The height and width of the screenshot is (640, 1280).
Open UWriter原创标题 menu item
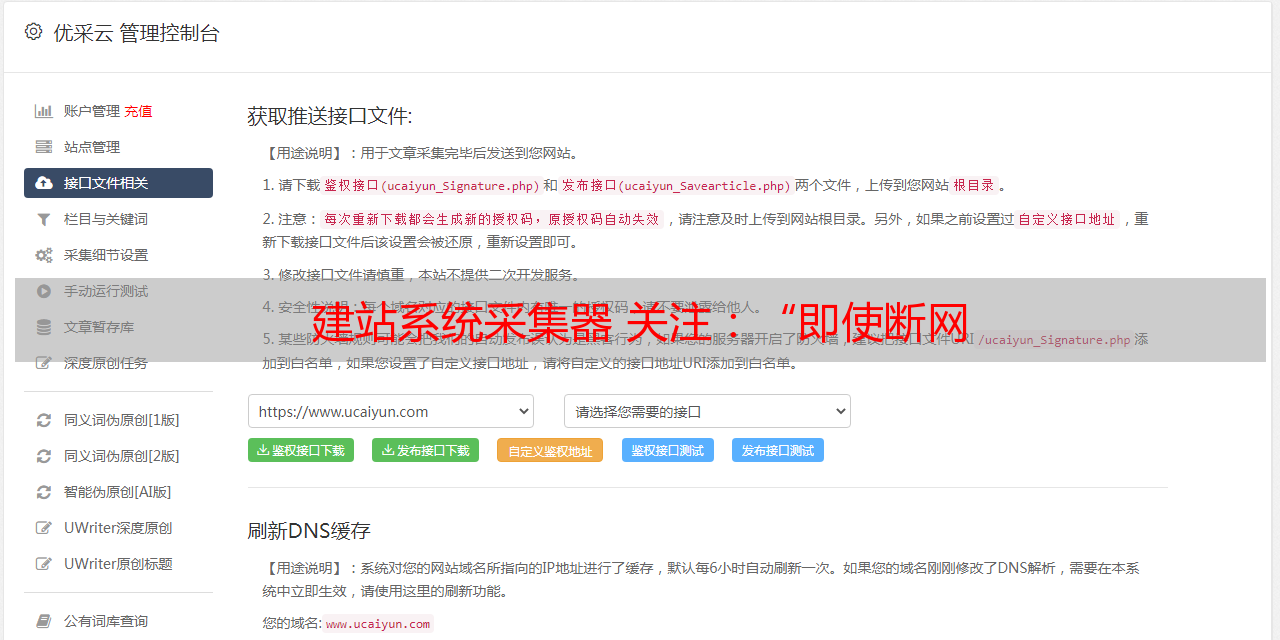point(118,564)
